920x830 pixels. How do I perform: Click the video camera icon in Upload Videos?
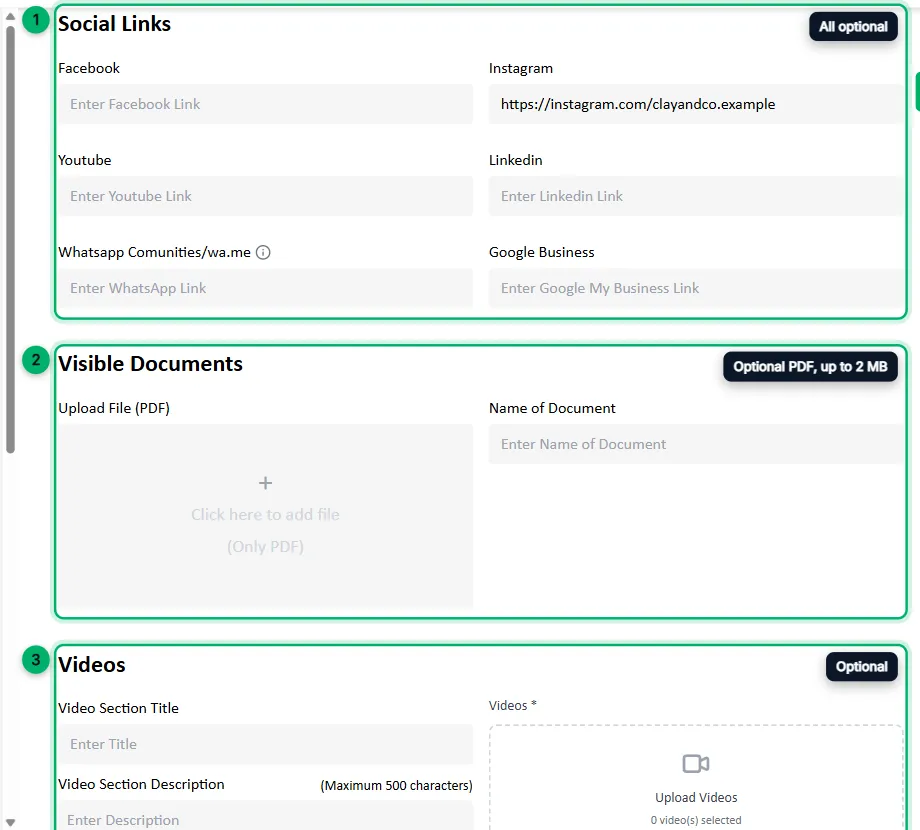[x=696, y=764]
